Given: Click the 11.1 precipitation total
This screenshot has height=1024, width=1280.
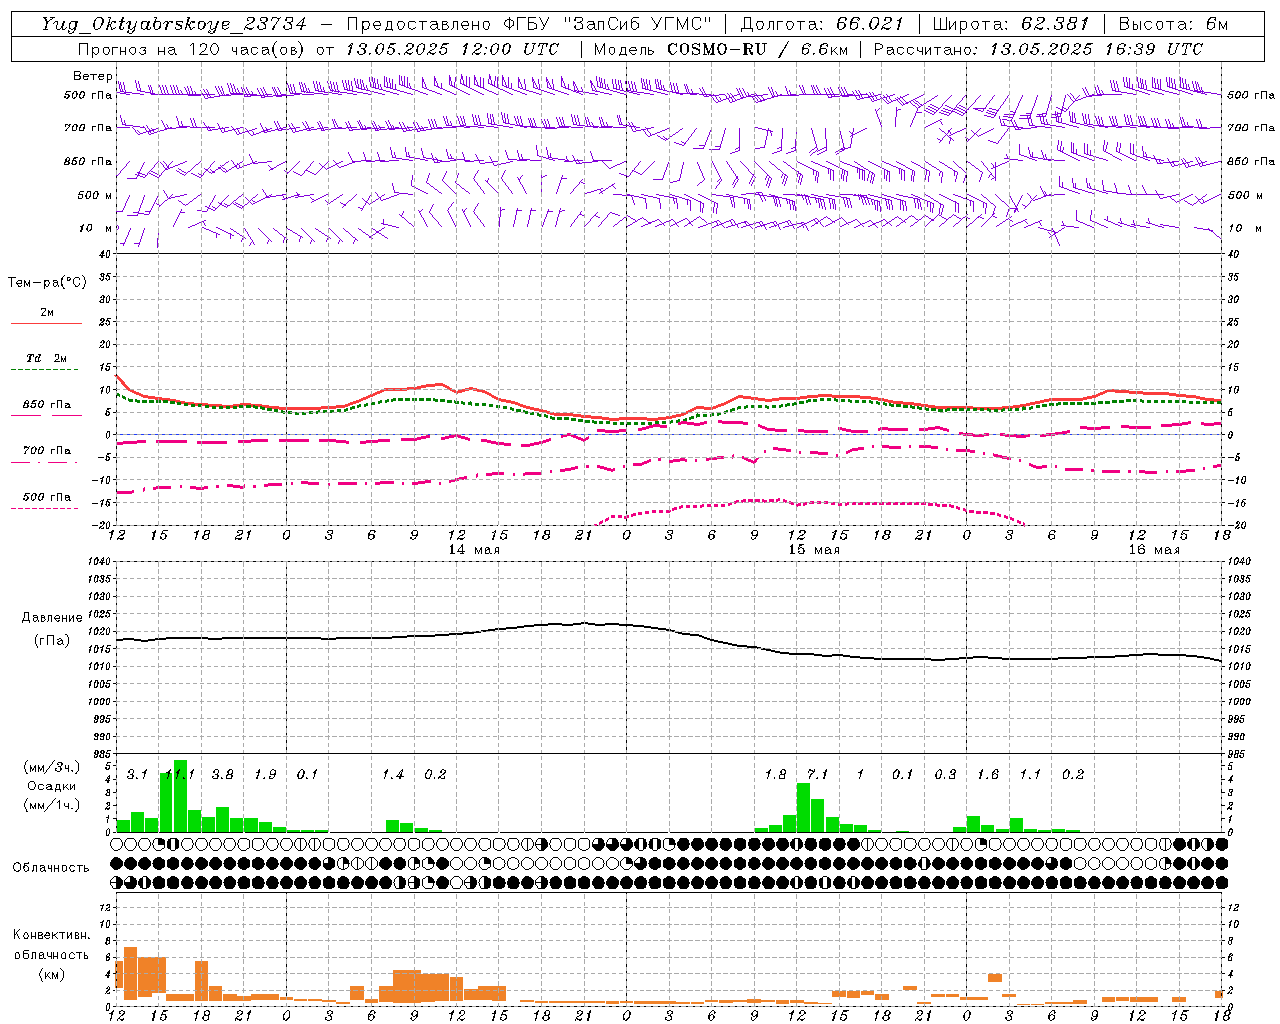Looking at the screenshot, I should [x=179, y=775].
